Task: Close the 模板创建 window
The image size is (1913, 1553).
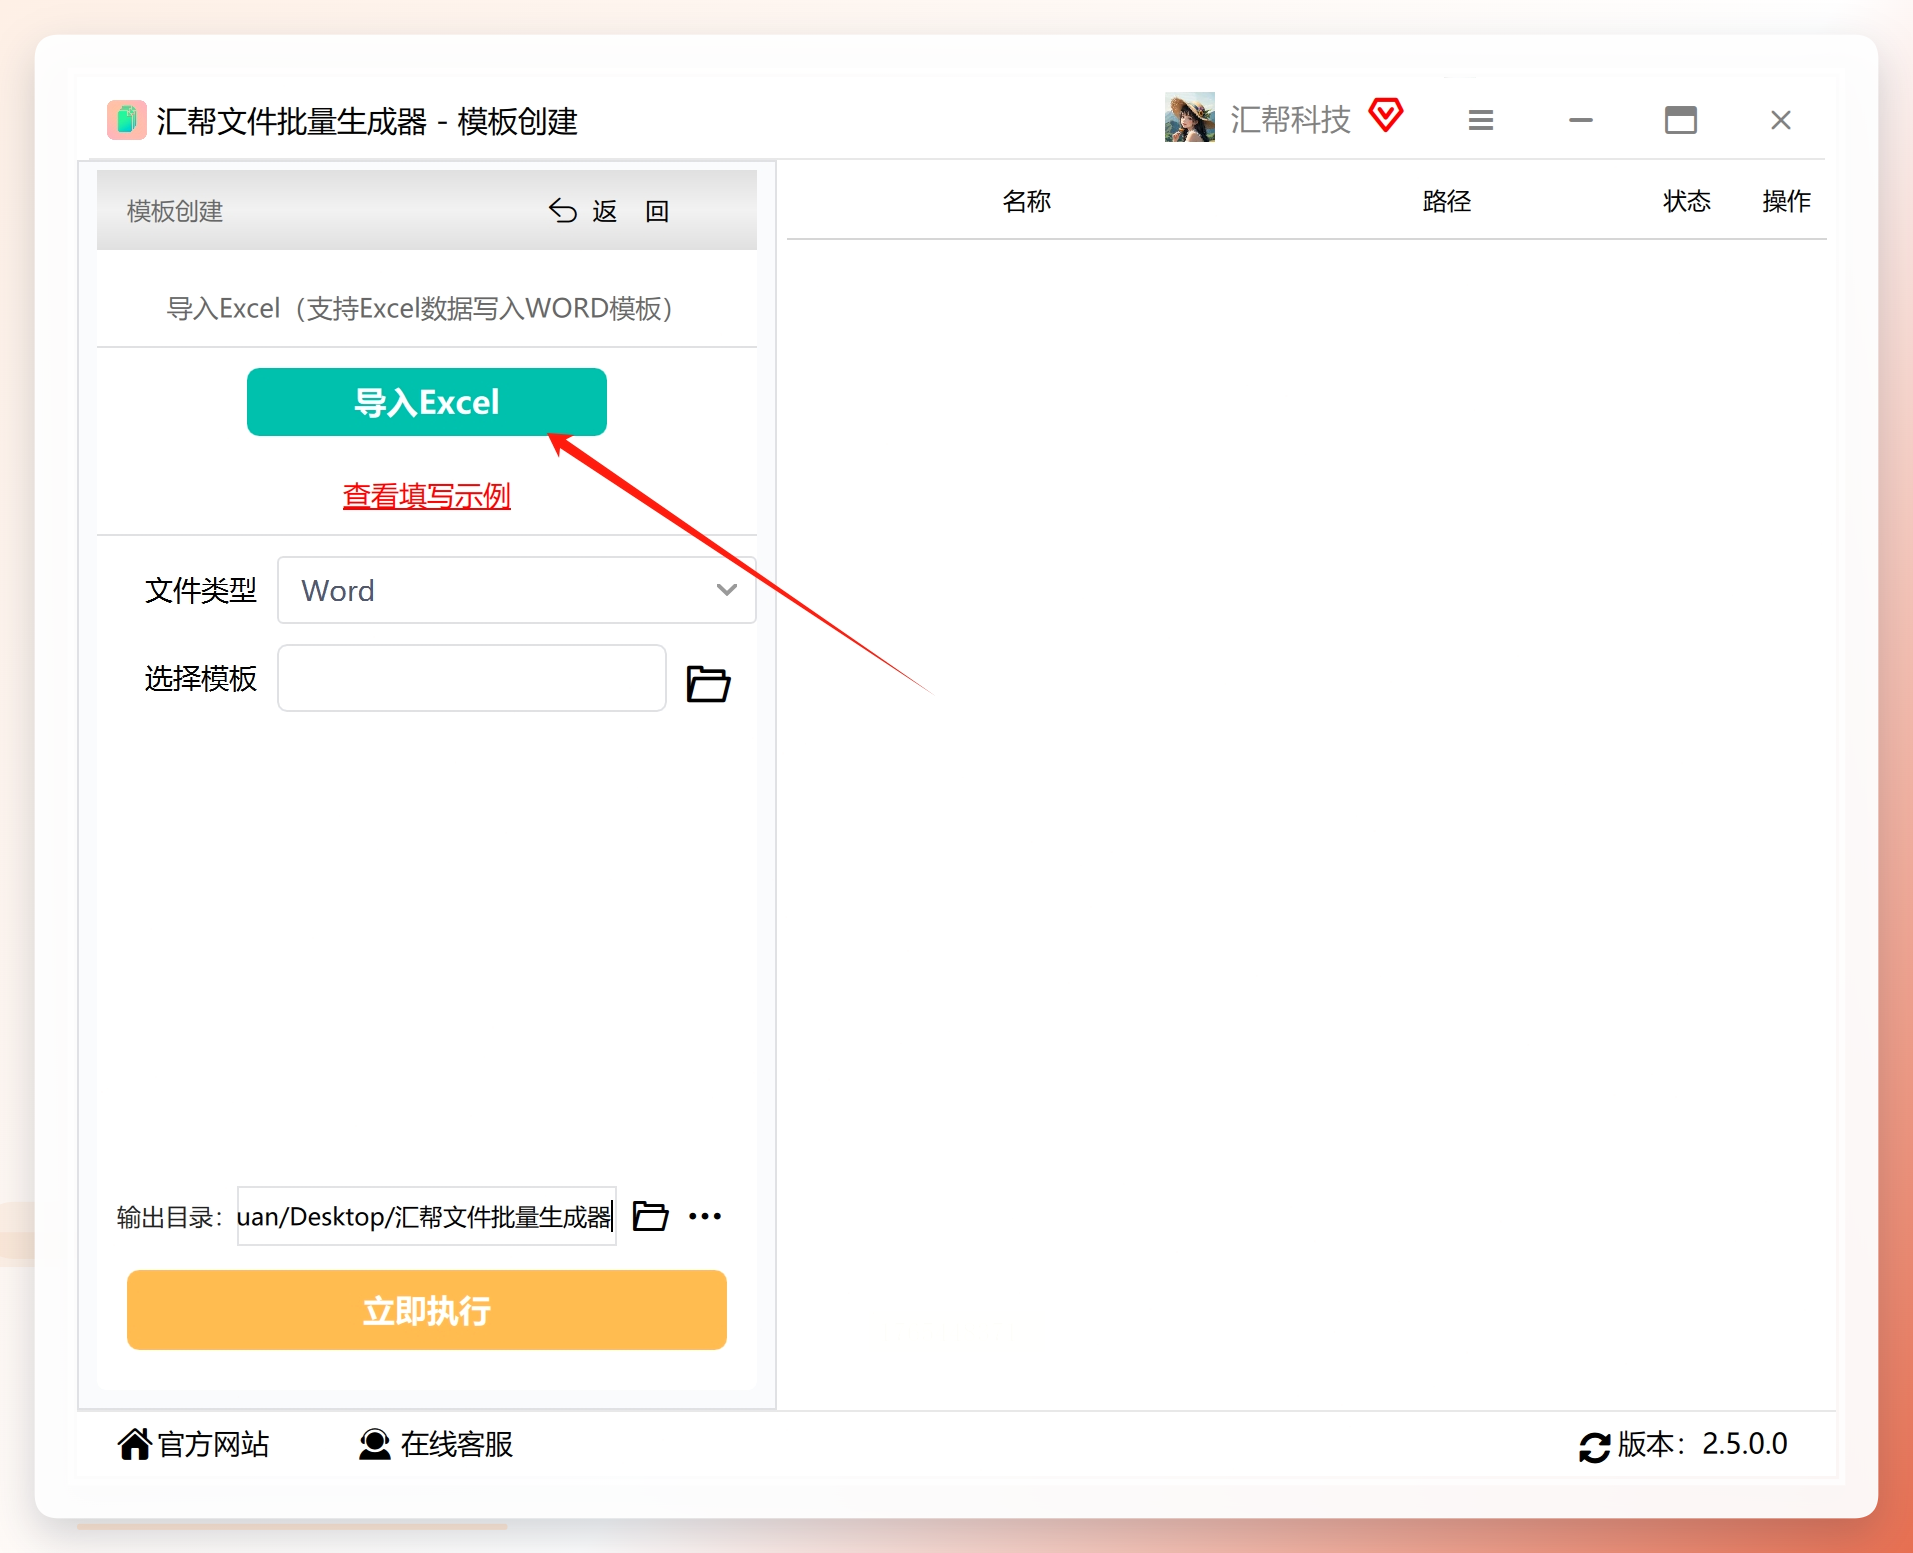Action: click(x=1780, y=120)
